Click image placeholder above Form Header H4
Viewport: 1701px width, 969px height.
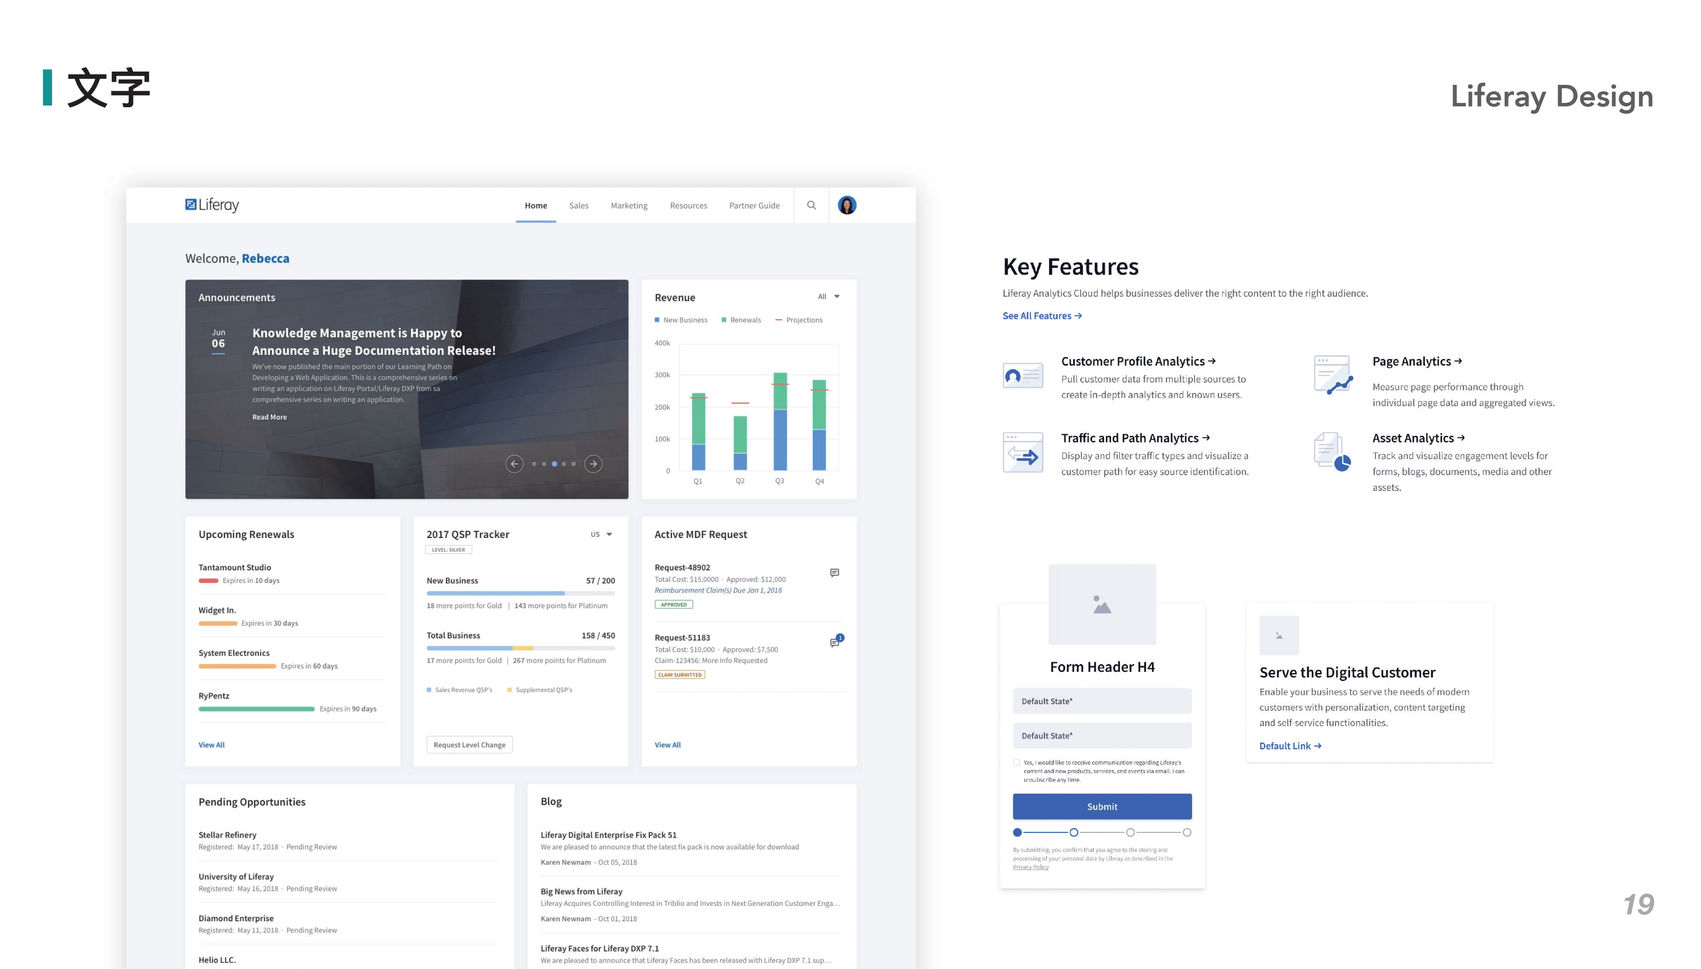click(1102, 604)
